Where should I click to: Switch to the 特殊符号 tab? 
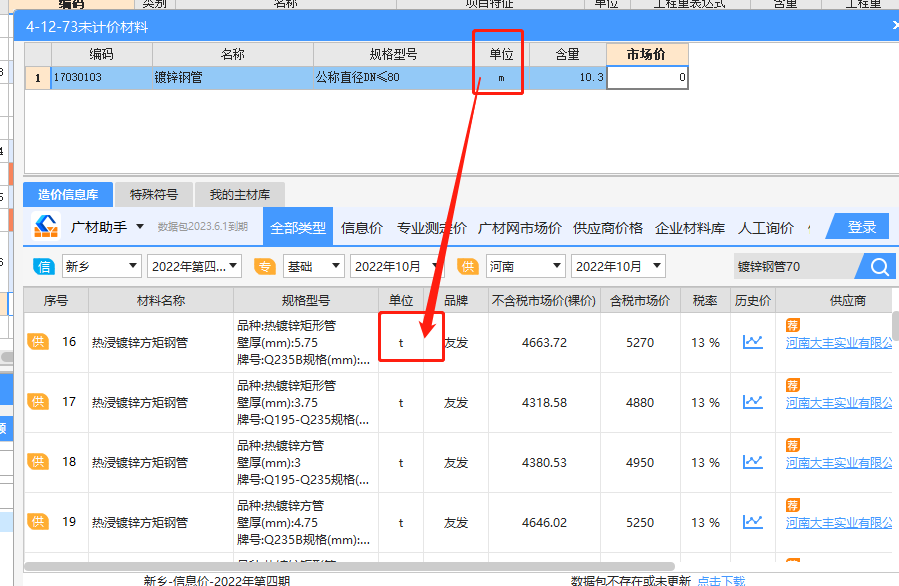coord(154,195)
